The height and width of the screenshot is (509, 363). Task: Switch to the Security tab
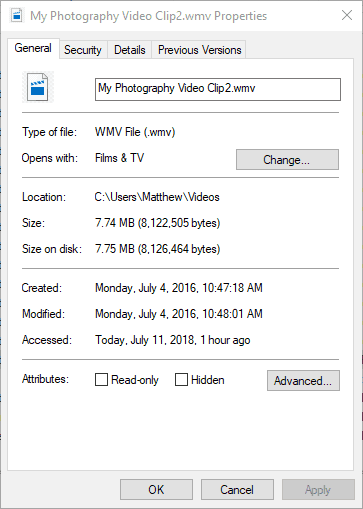click(83, 50)
